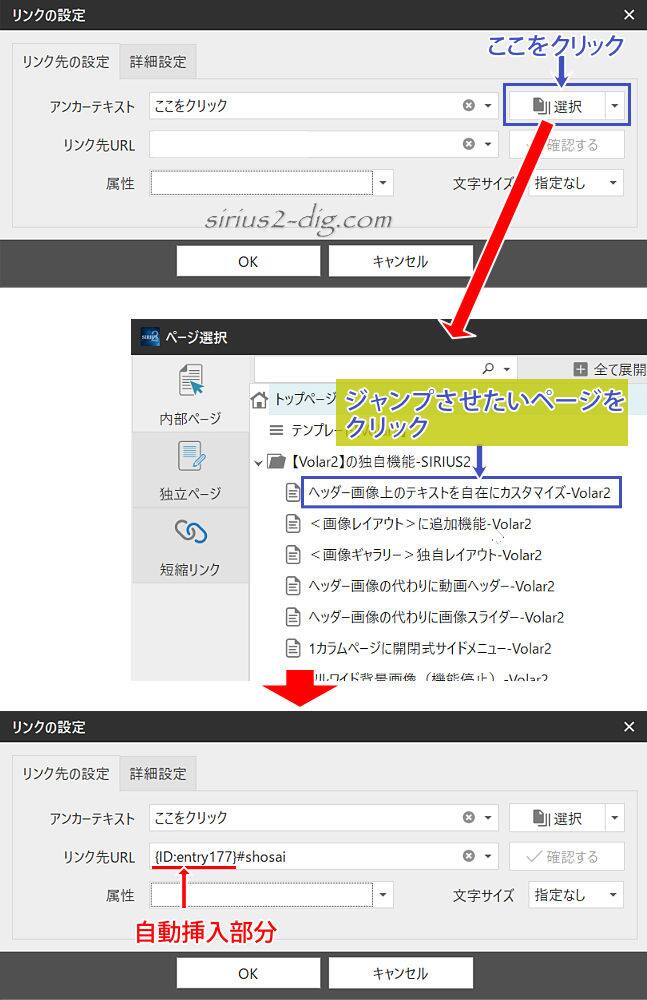This screenshot has height=1000, width=647.
Task: Click the empty リンク先URL input field
Action: tap(305, 144)
